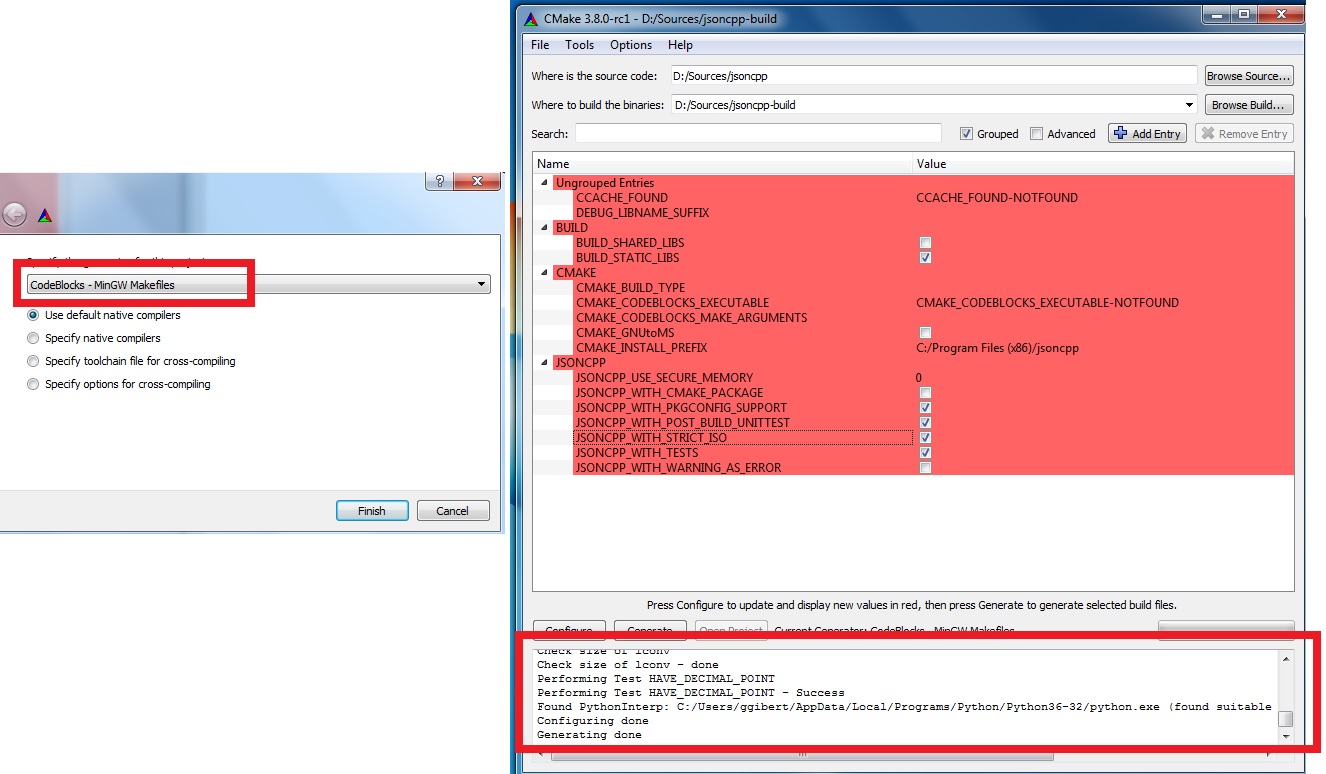Screen dimensions: 1326x774
Task: Select the DEBUG_LIBNAME_SUFFIX entry
Action: 642,213
